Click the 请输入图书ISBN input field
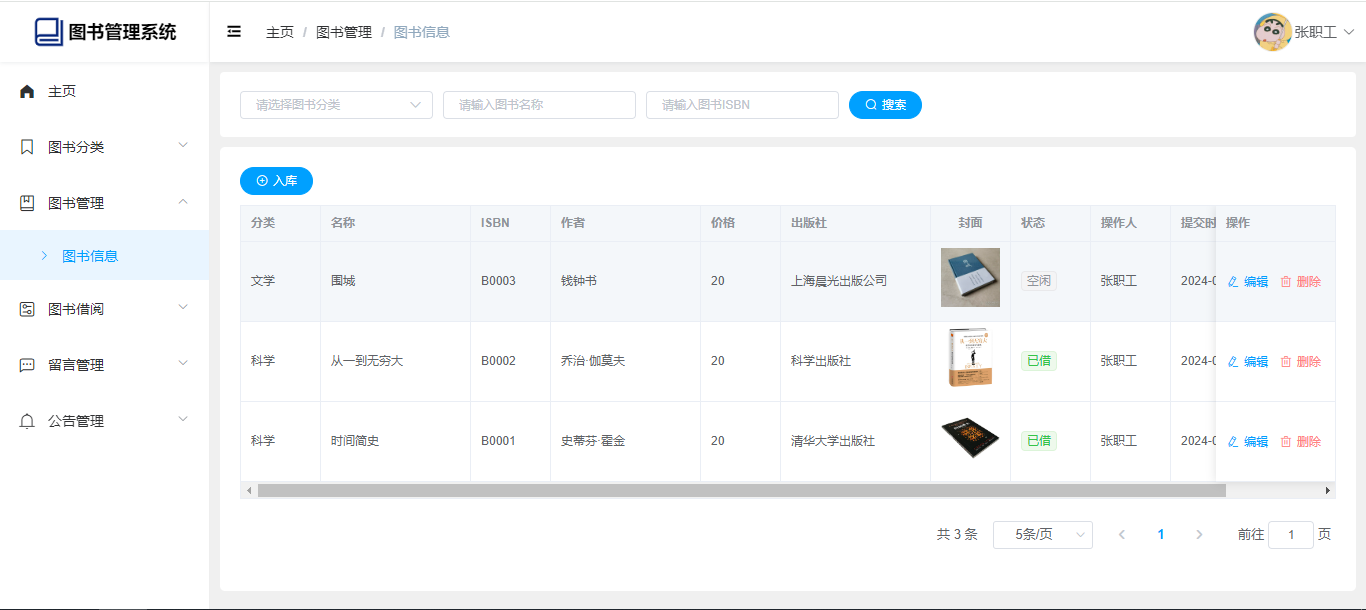Viewport: 1366px width, 610px height. click(x=741, y=105)
